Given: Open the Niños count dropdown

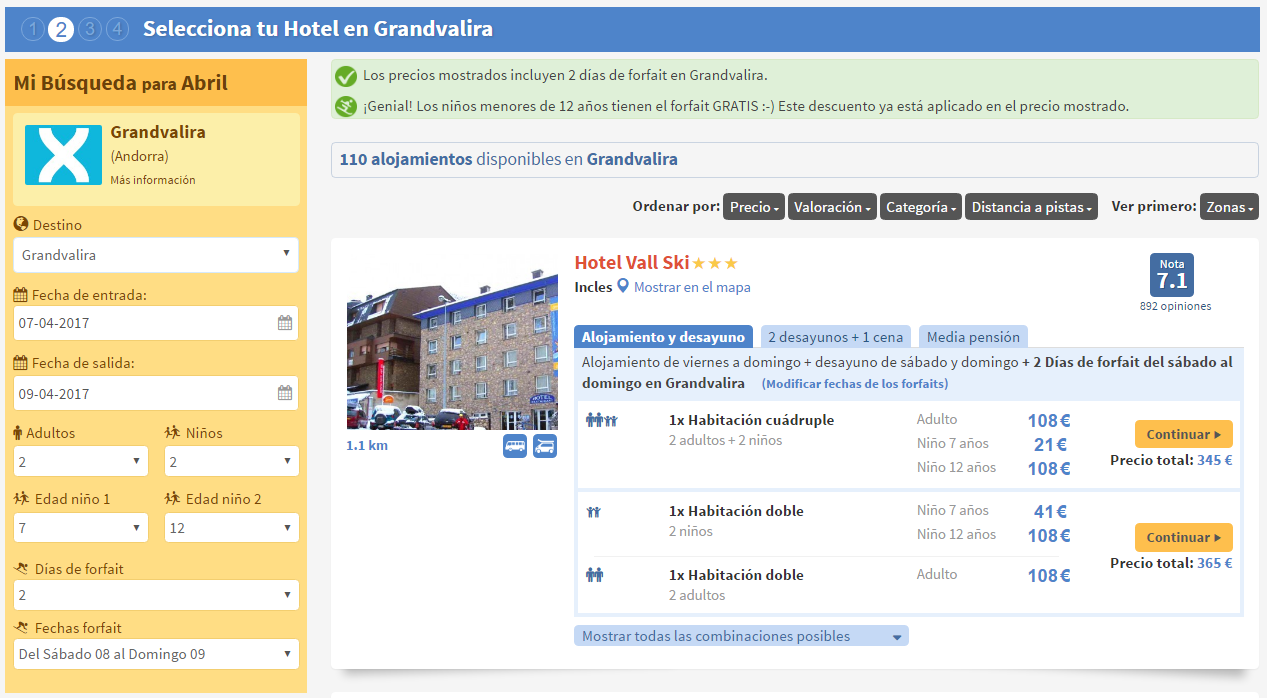Looking at the screenshot, I should click(x=231, y=461).
